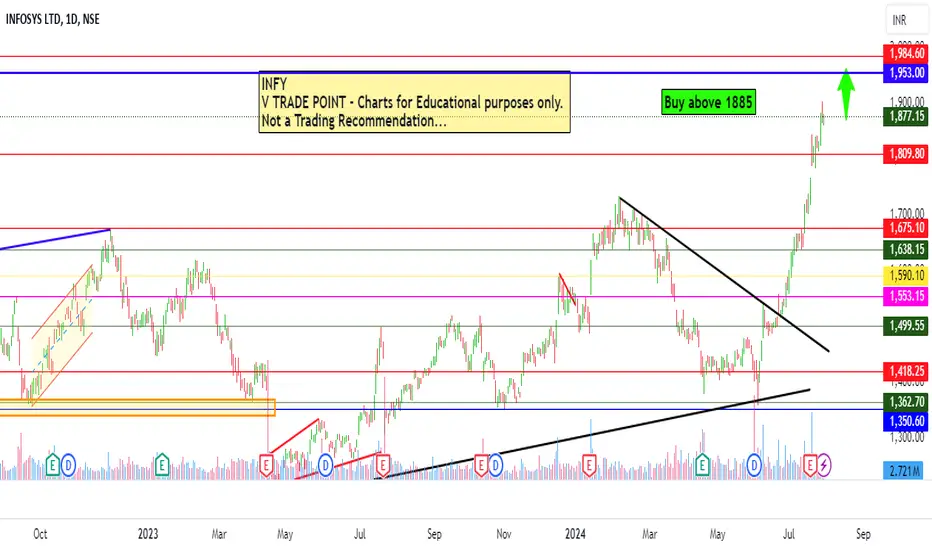Click the blue 1,953.00 price label

pos(906,73)
